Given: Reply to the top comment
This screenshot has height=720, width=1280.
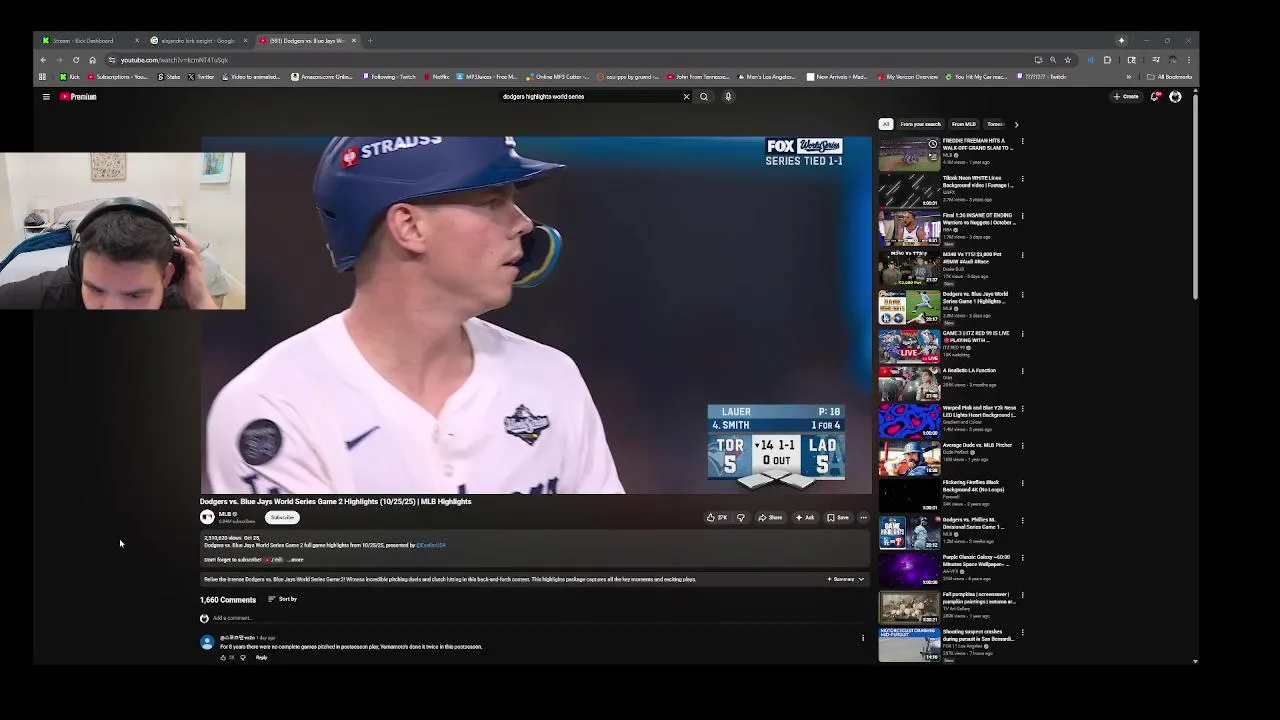Looking at the screenshot, I should pos(261,658).
